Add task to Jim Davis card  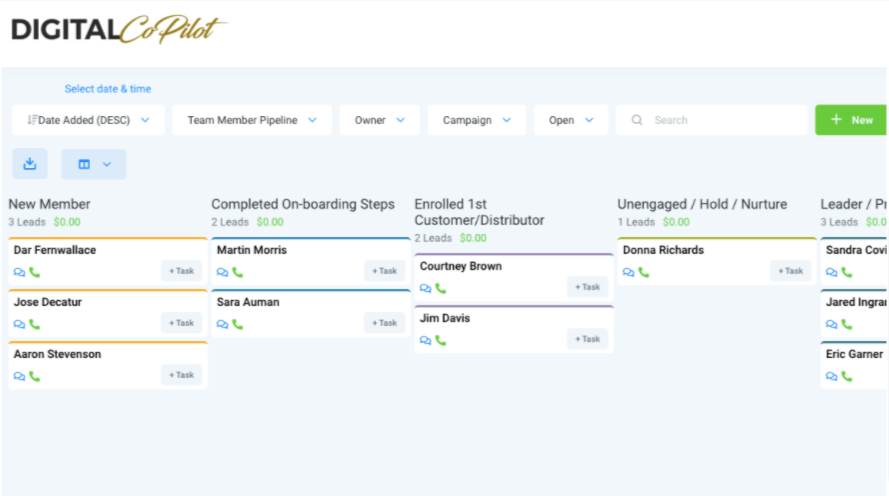[587, 339]
